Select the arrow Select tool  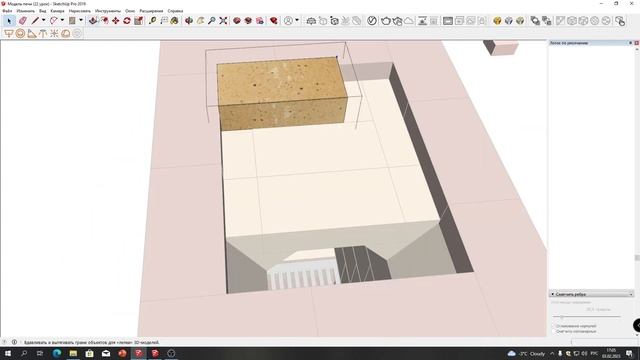point(9,20)
